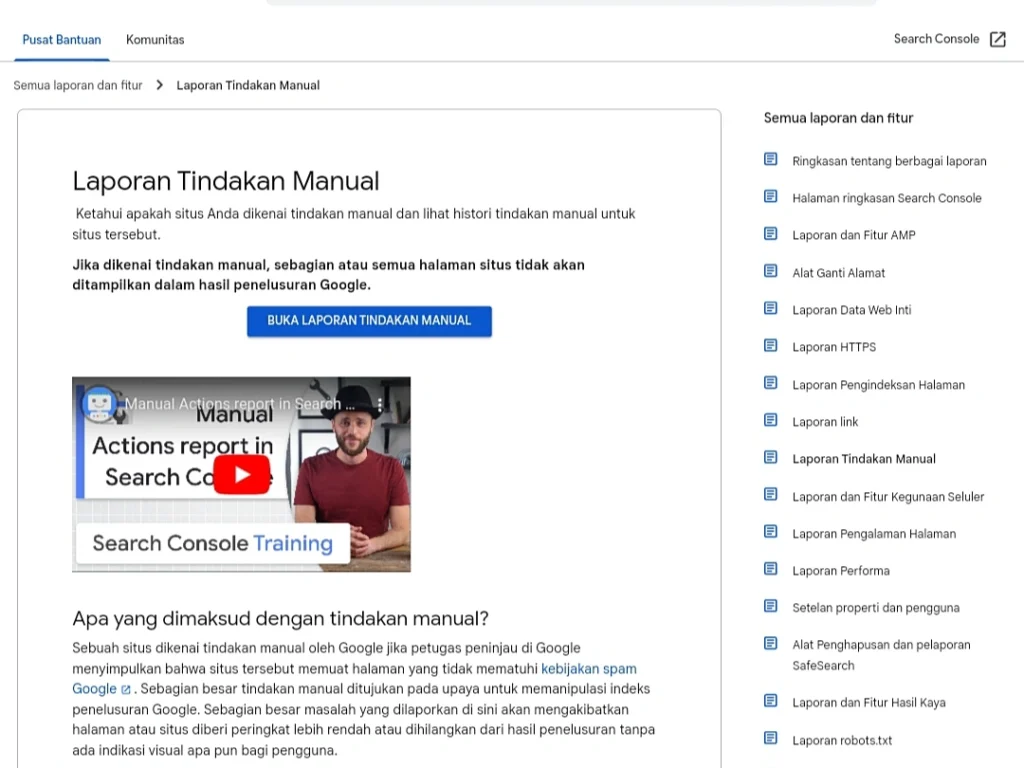1024x768 pixels.
Task: Follow the kebijakan spam Google link
Action: click(x=588, y=669)
